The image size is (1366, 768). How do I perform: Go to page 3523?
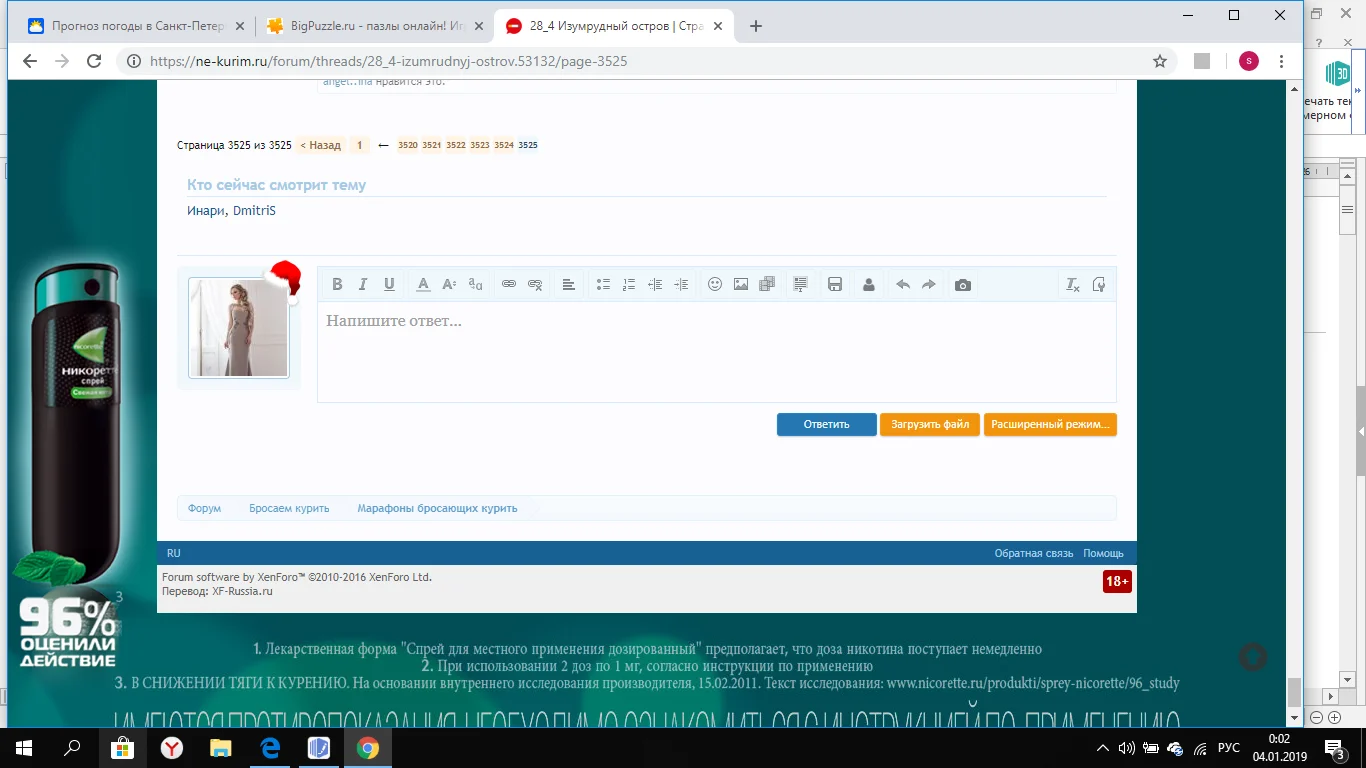coord(480,145)
